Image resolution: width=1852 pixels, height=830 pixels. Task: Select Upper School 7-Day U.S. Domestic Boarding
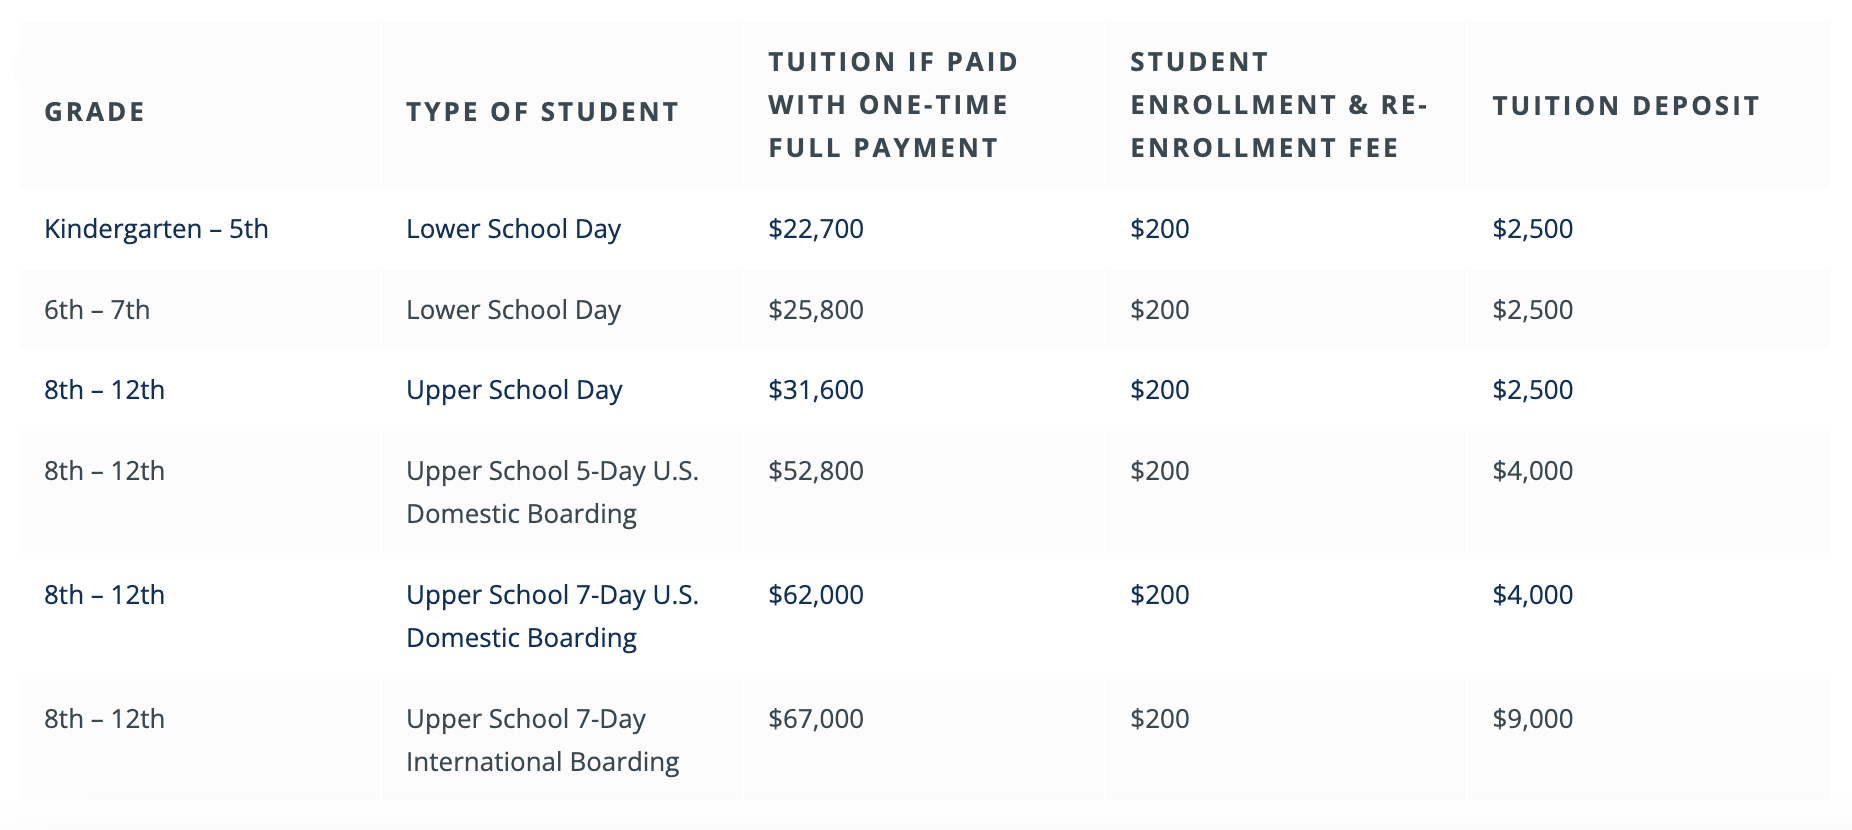[552, 616]
